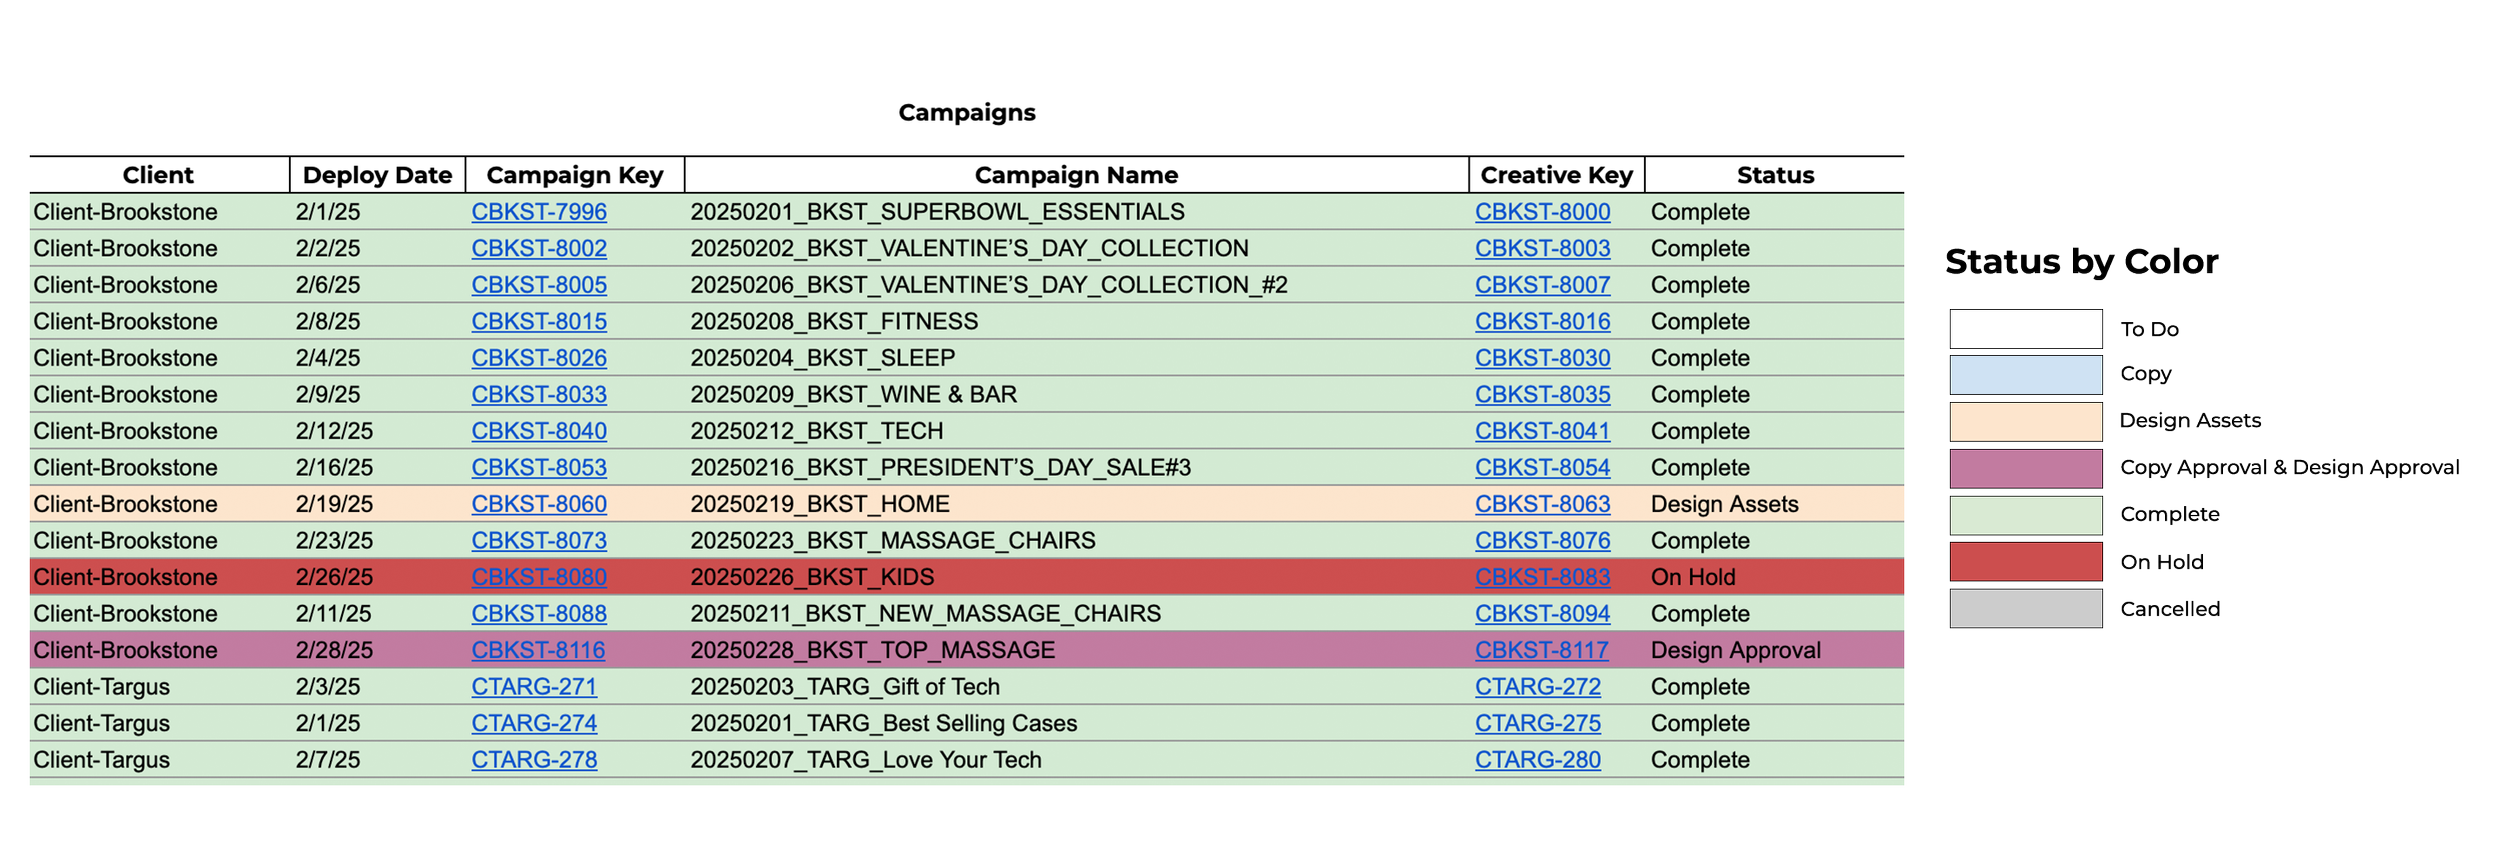Click the peach Design Assets swatch
Image resolution: width=2500 pixels, height=868 pixels.
[2026, 422]
